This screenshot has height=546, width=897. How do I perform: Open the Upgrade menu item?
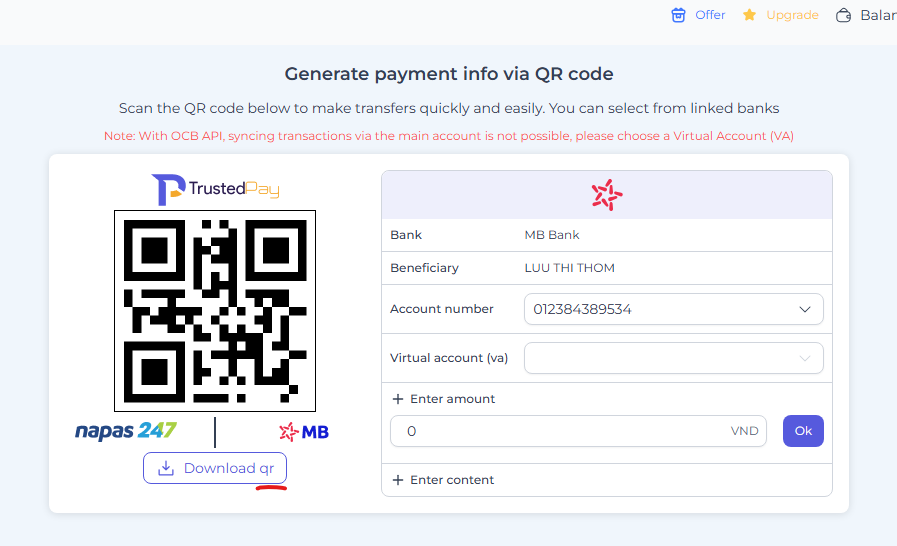[780, 15]
